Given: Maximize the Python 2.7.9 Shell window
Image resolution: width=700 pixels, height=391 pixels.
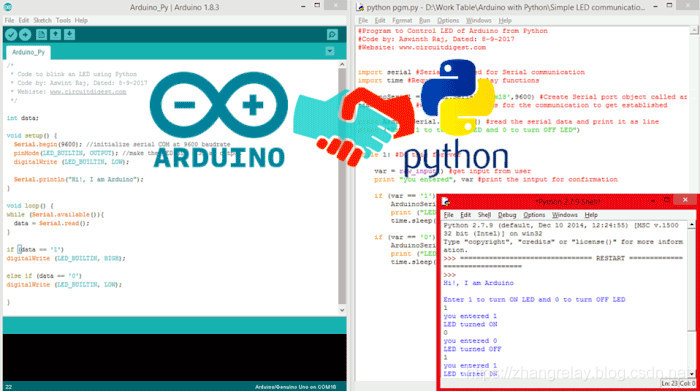Looking at the screenshot, I should 667,200.
